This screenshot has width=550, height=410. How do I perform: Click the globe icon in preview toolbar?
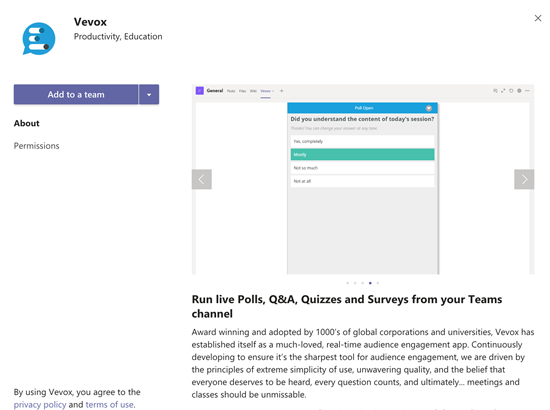(x=519, y=91)
